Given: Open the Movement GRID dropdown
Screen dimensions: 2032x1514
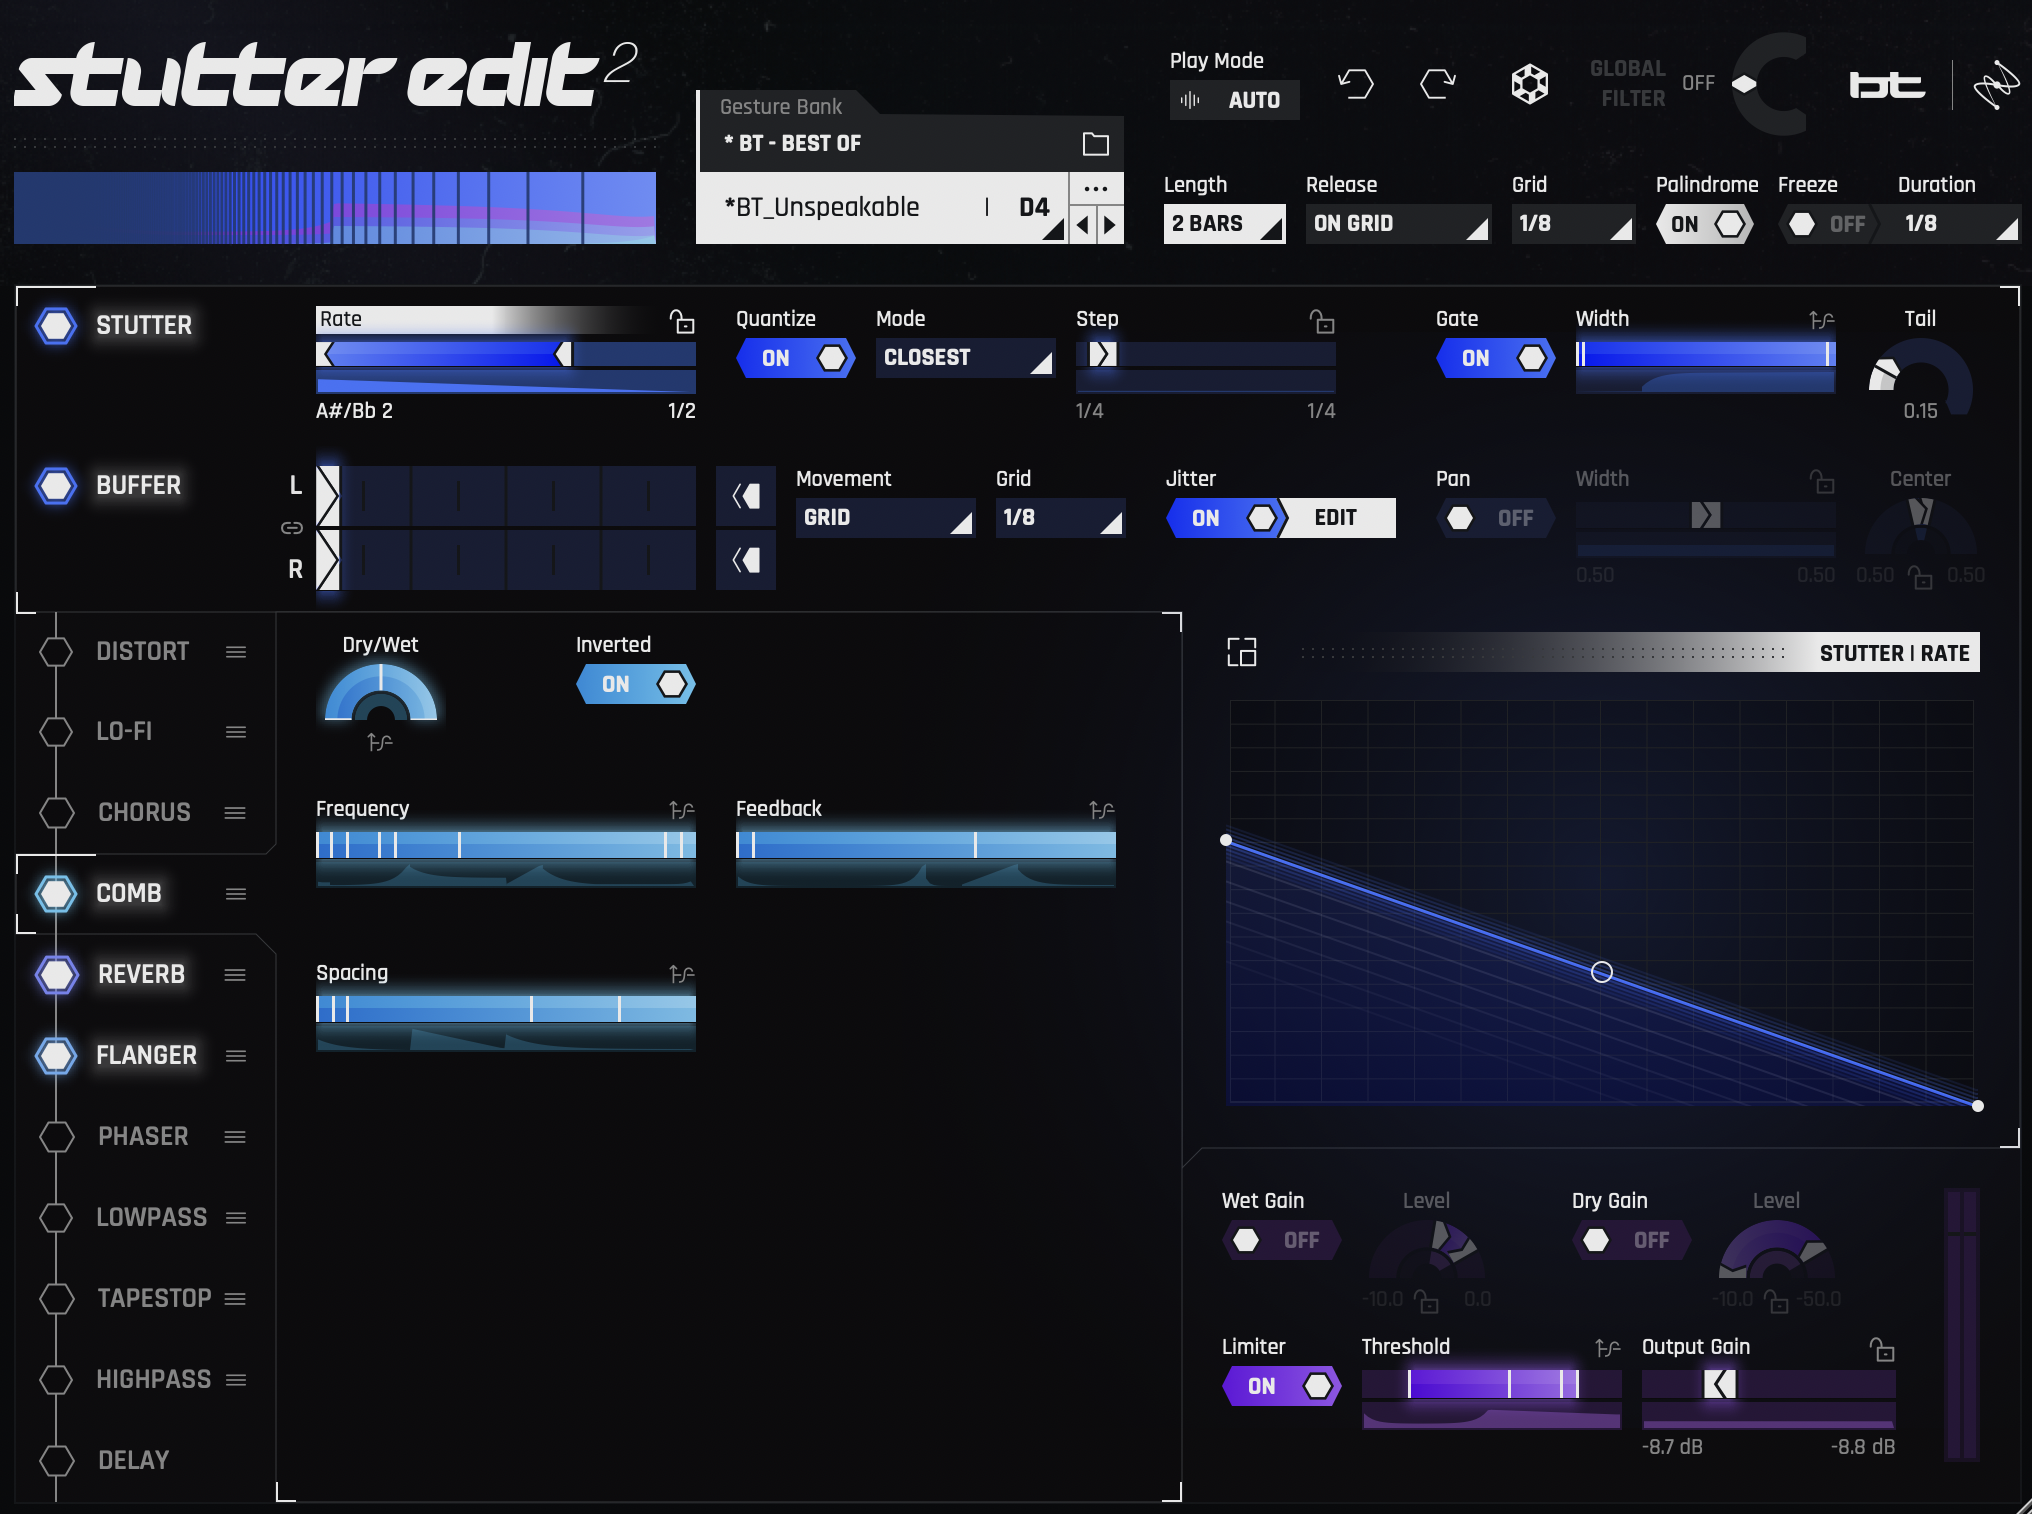Looking at the screenshot, I should (886, 518).
